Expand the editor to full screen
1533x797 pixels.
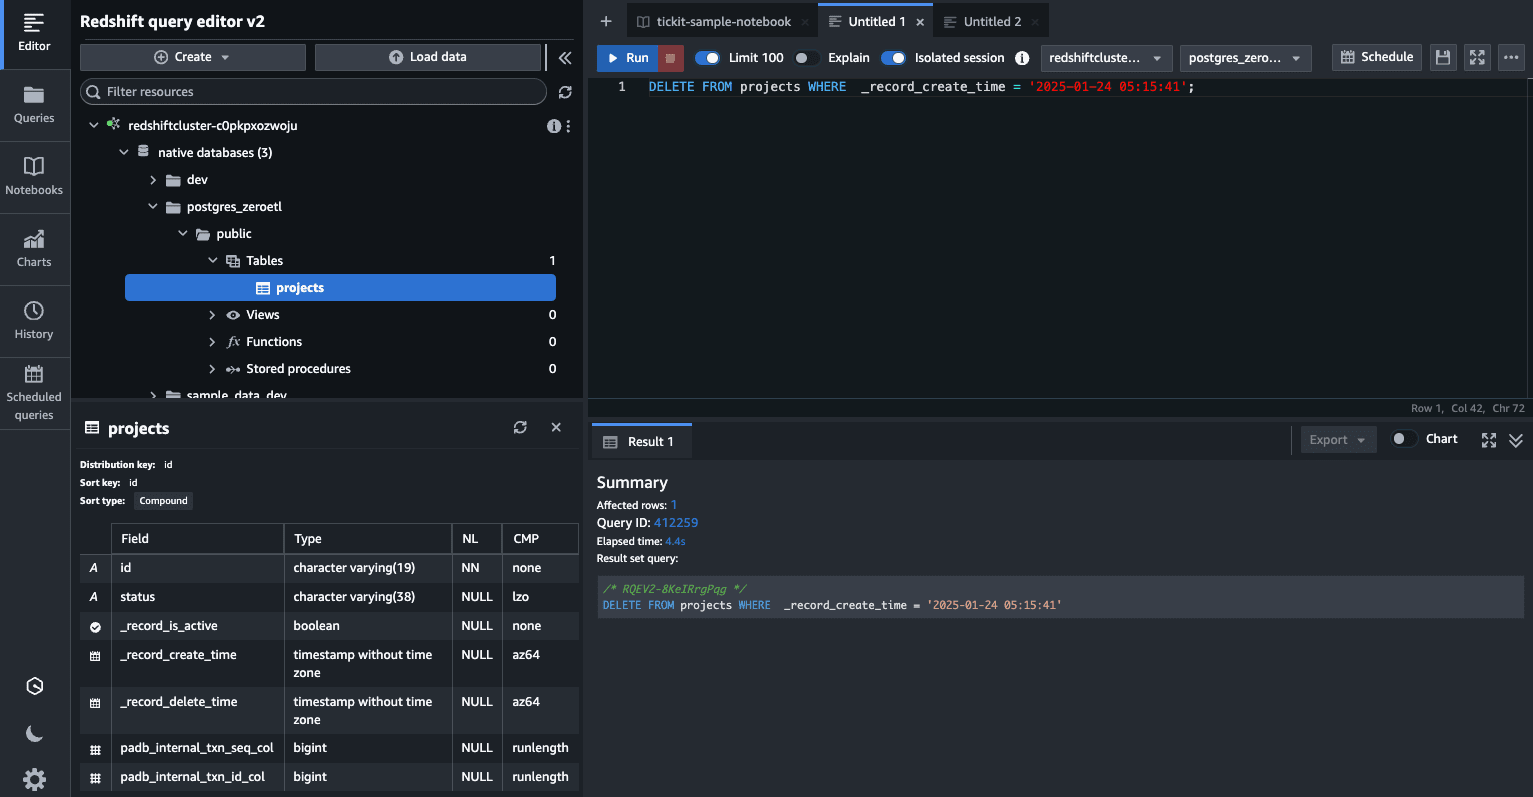tap(1477, 58)
